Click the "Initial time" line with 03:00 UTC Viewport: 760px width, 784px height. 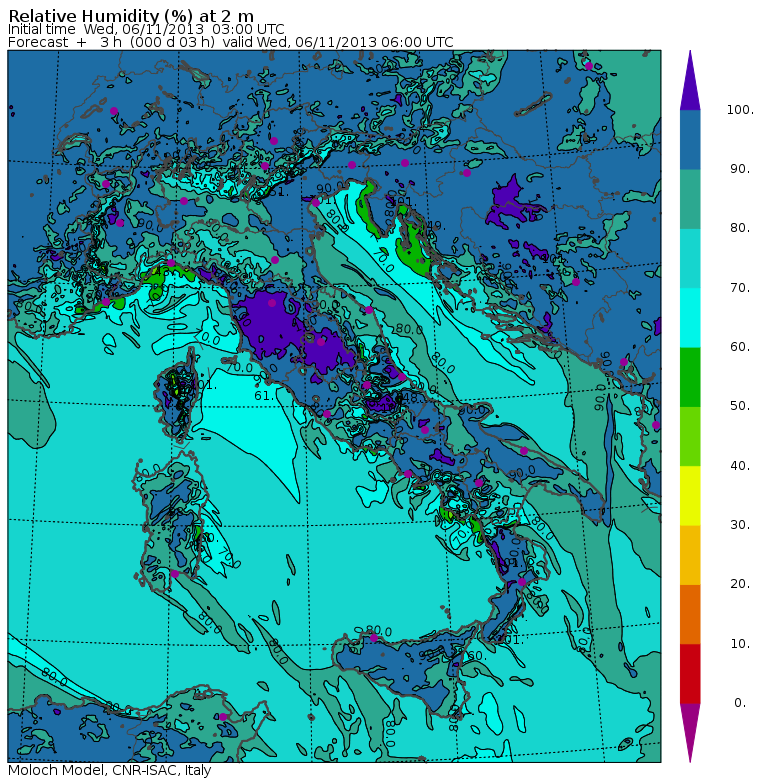tap(146, 30)
